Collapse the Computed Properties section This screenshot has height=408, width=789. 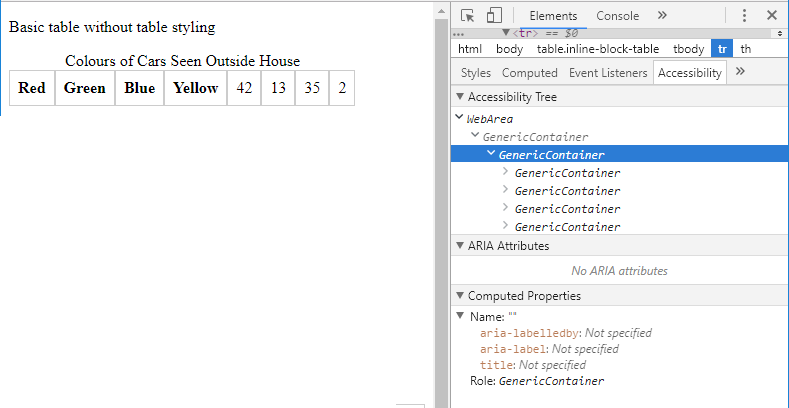point(459,295)
